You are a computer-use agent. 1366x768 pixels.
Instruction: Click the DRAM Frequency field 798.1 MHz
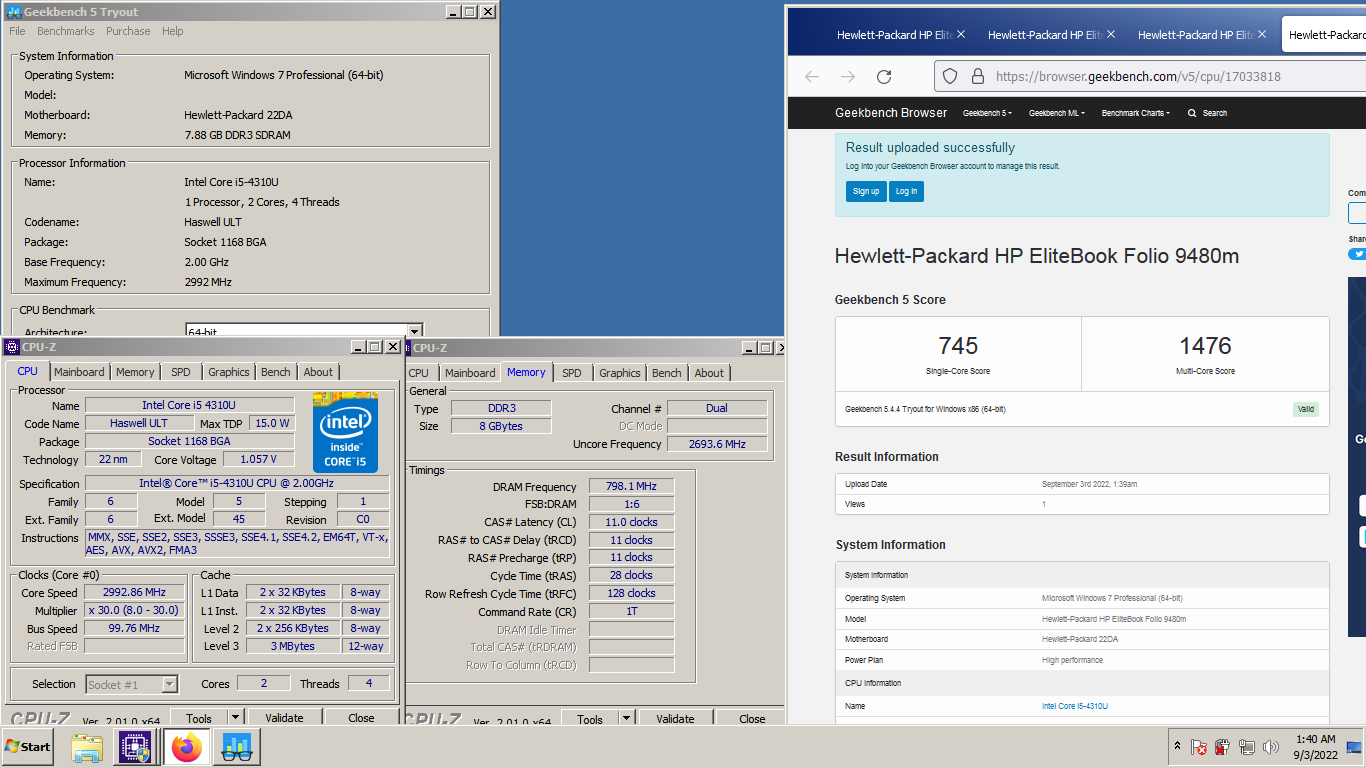[631, 486]
